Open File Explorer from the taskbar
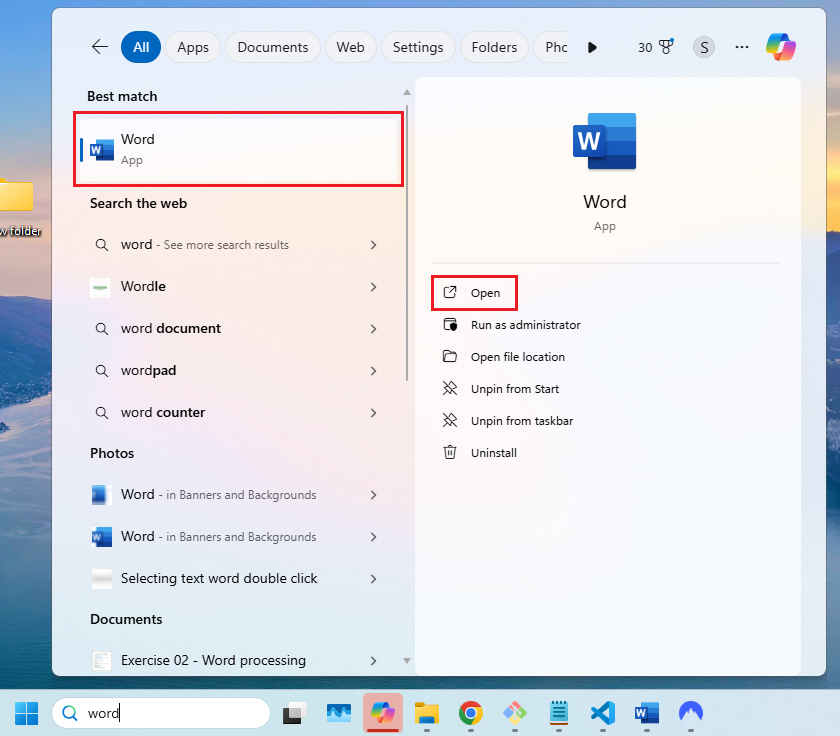The image size is (840, 736). [x=427, y=713]
